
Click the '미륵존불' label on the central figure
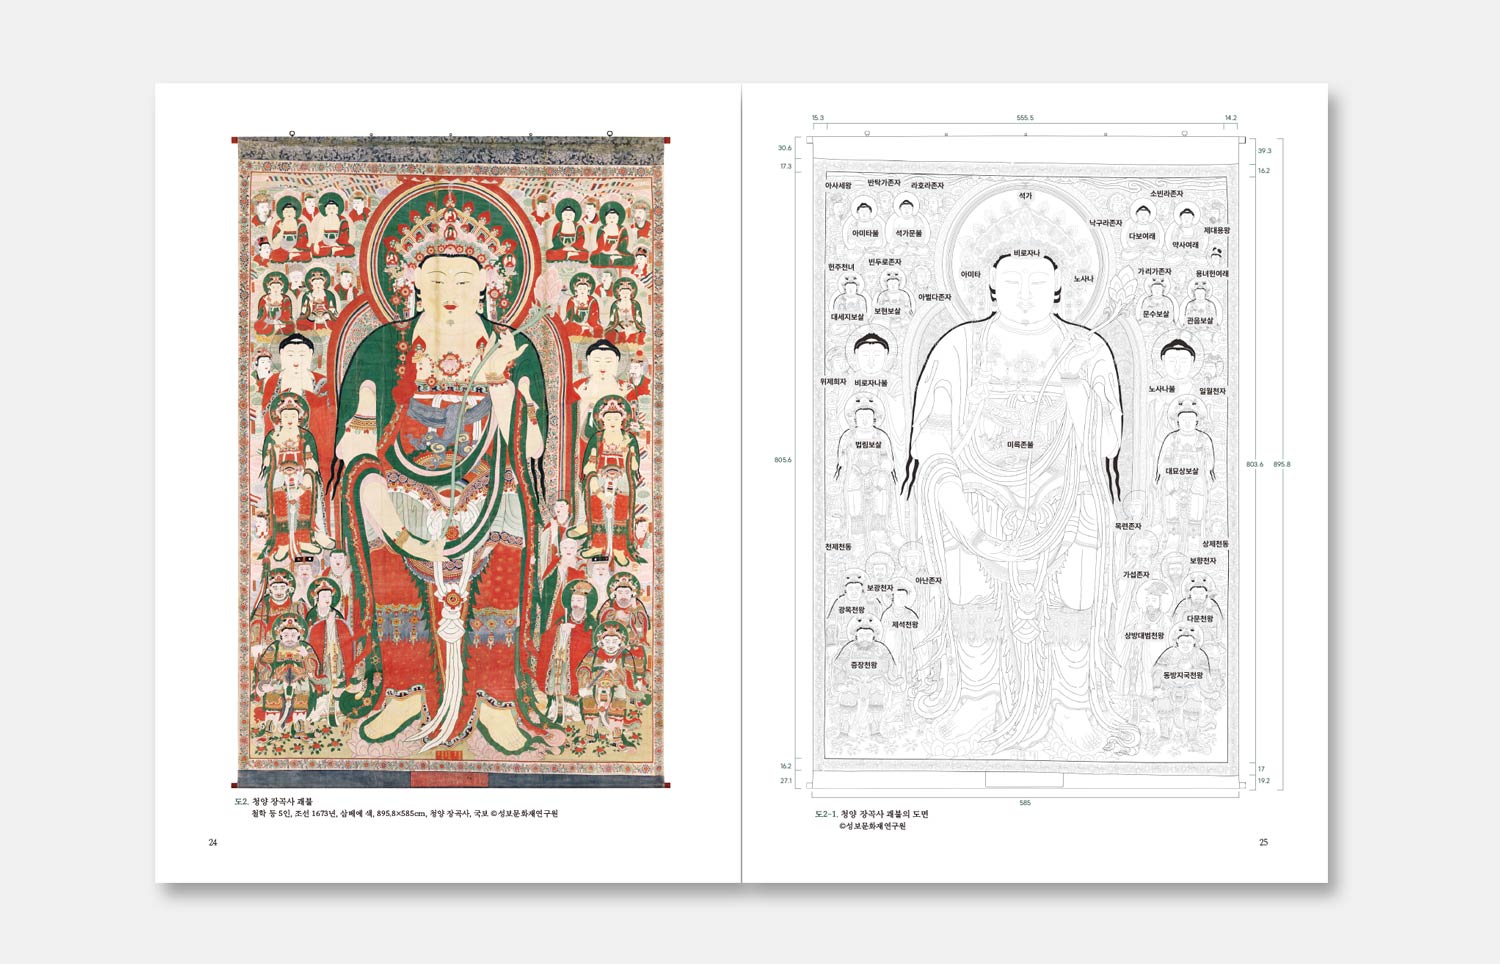1020,444
